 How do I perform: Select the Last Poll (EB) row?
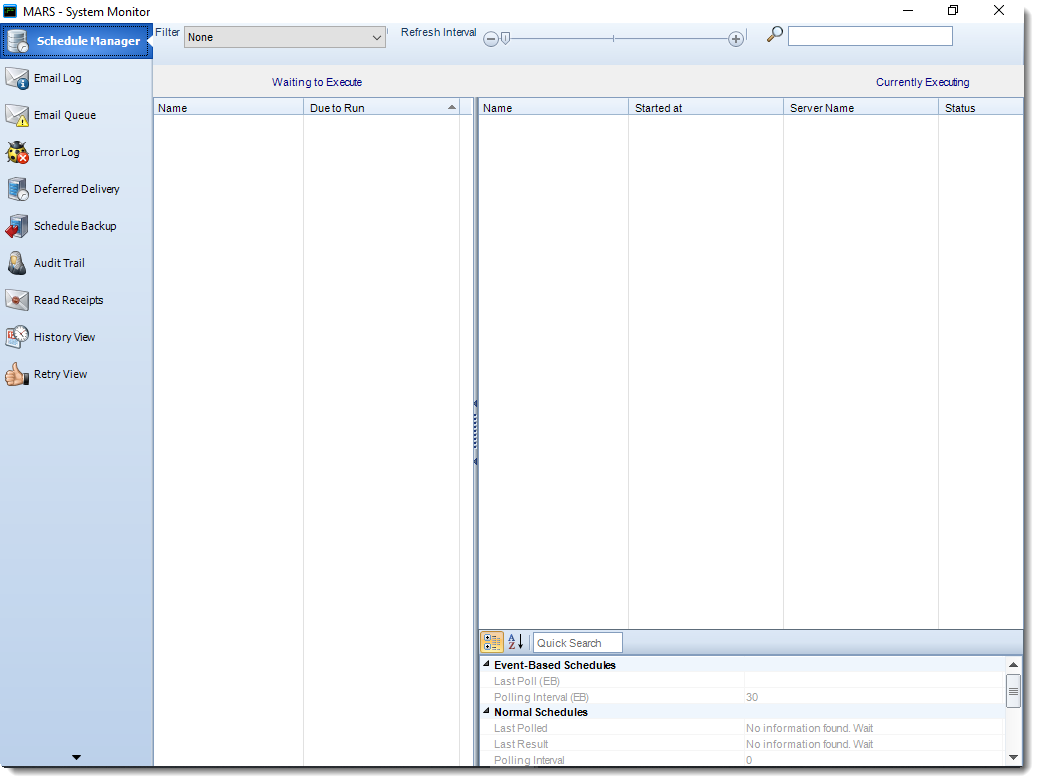(742, 681)
